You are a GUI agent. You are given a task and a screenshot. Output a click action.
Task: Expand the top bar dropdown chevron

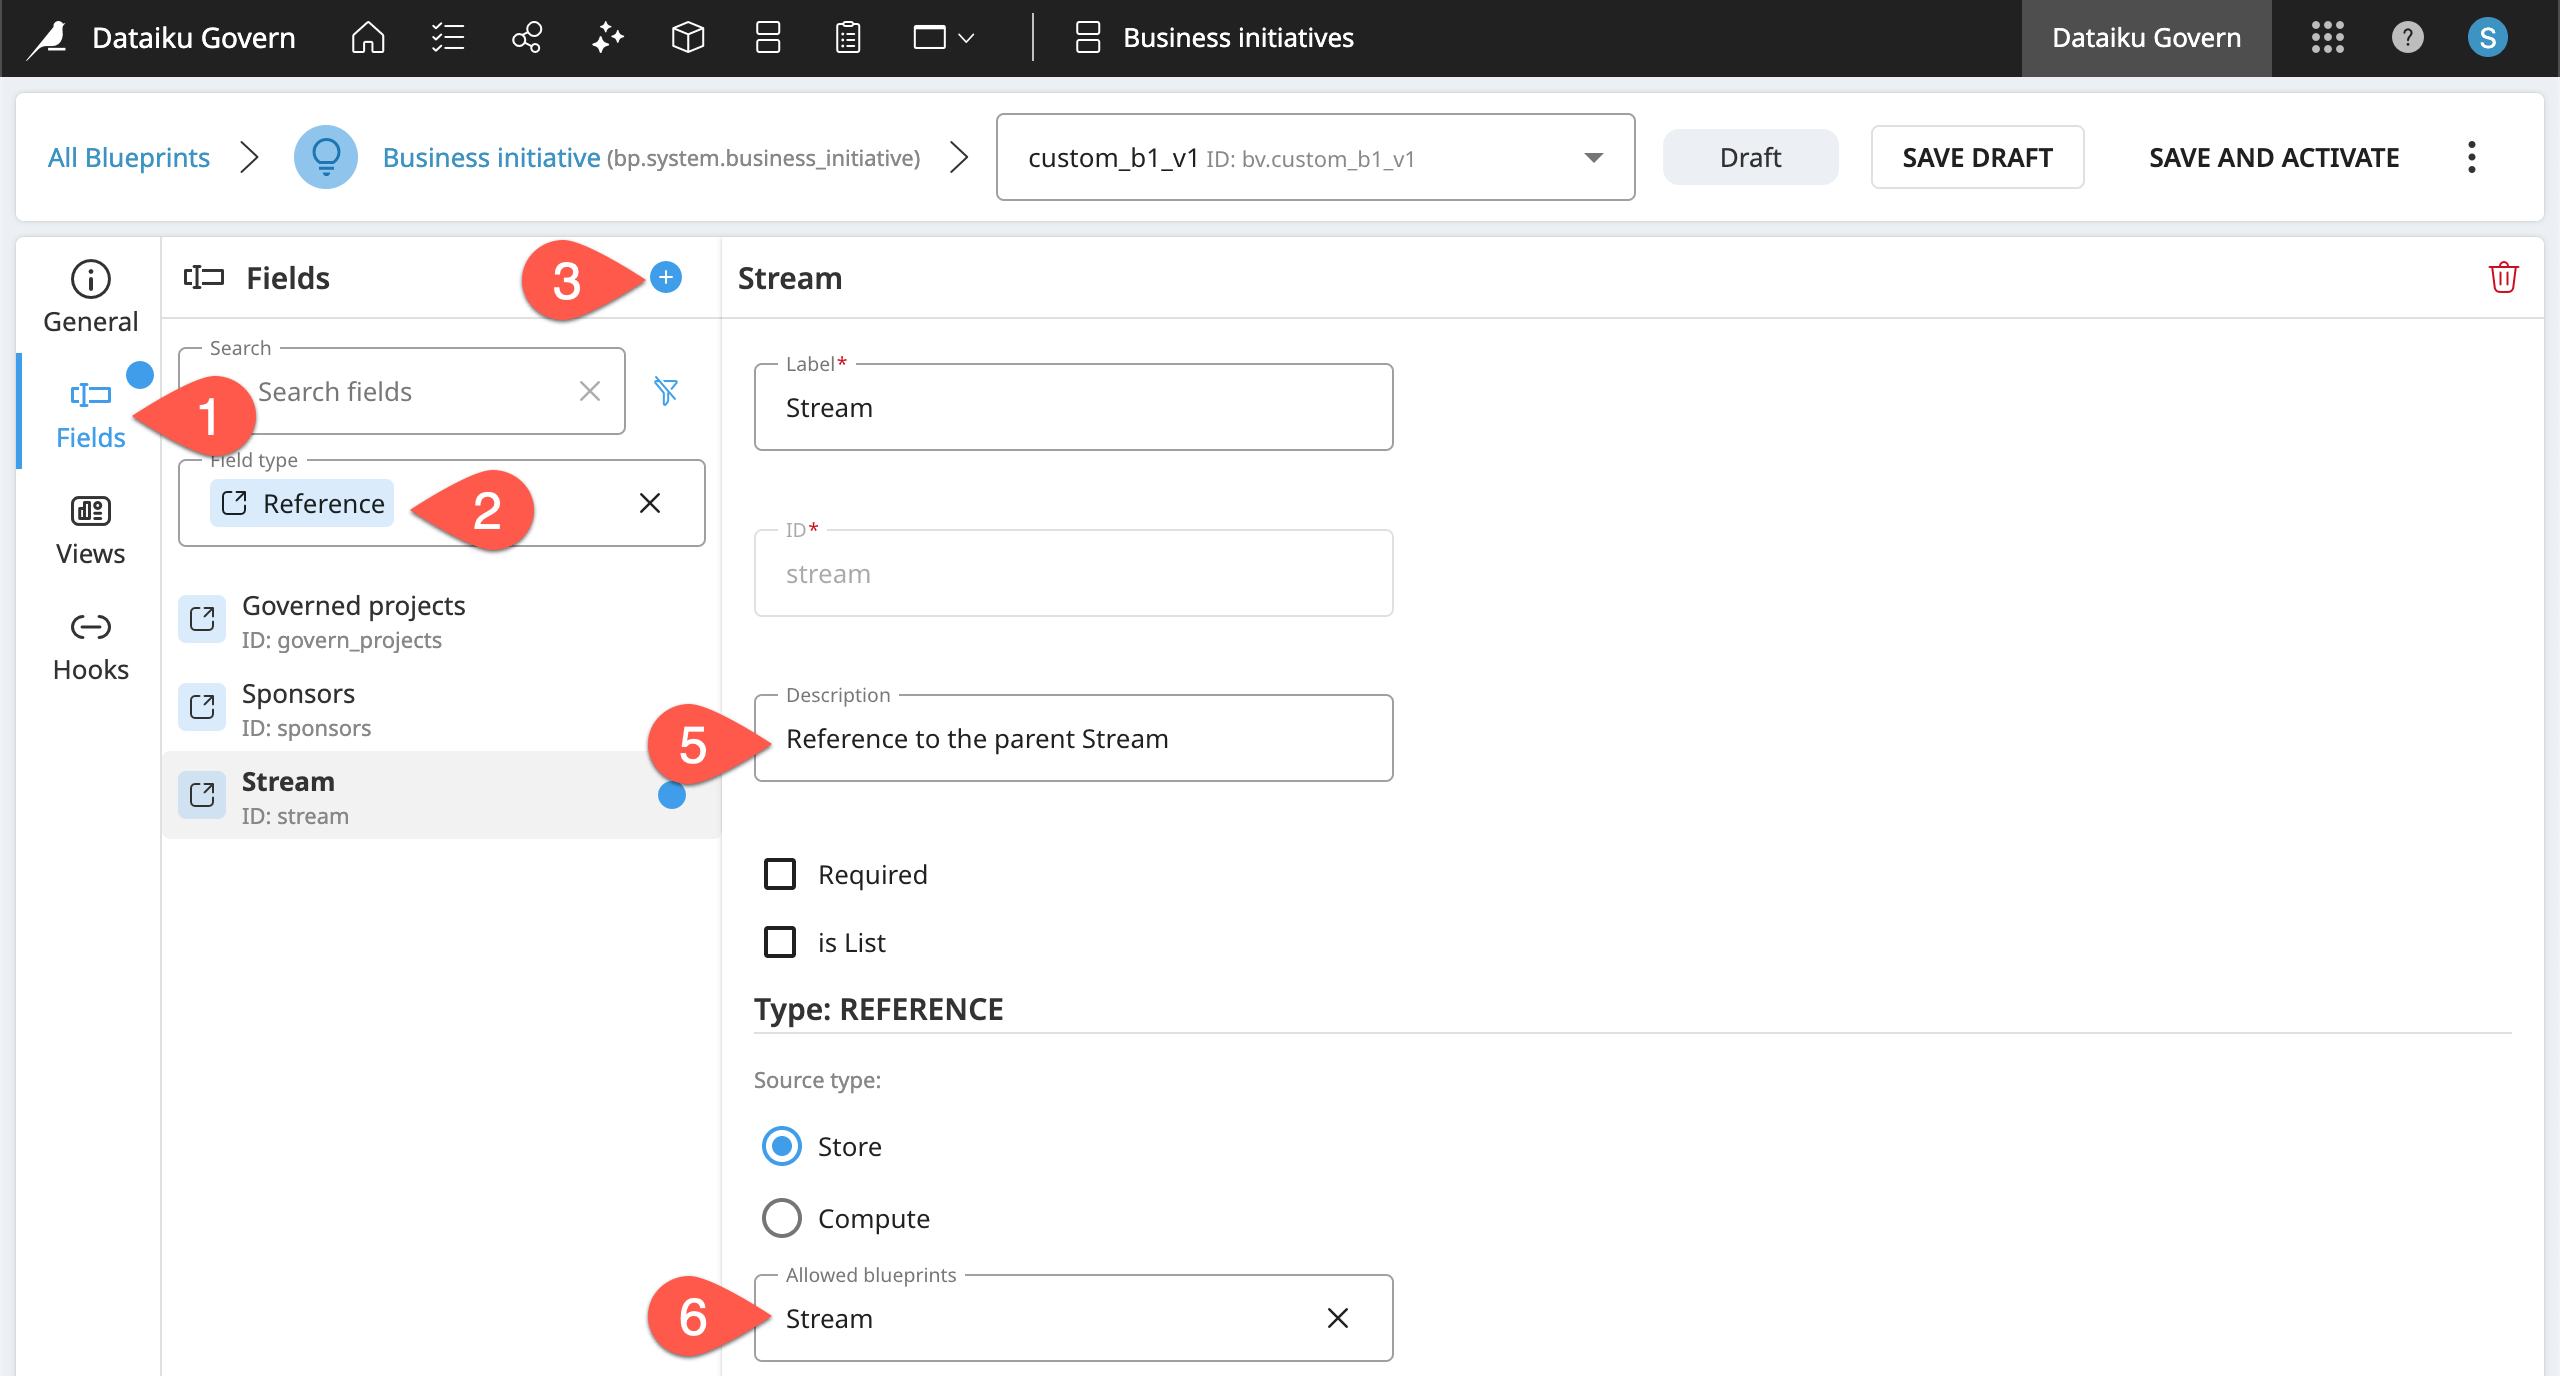[966, 38]
